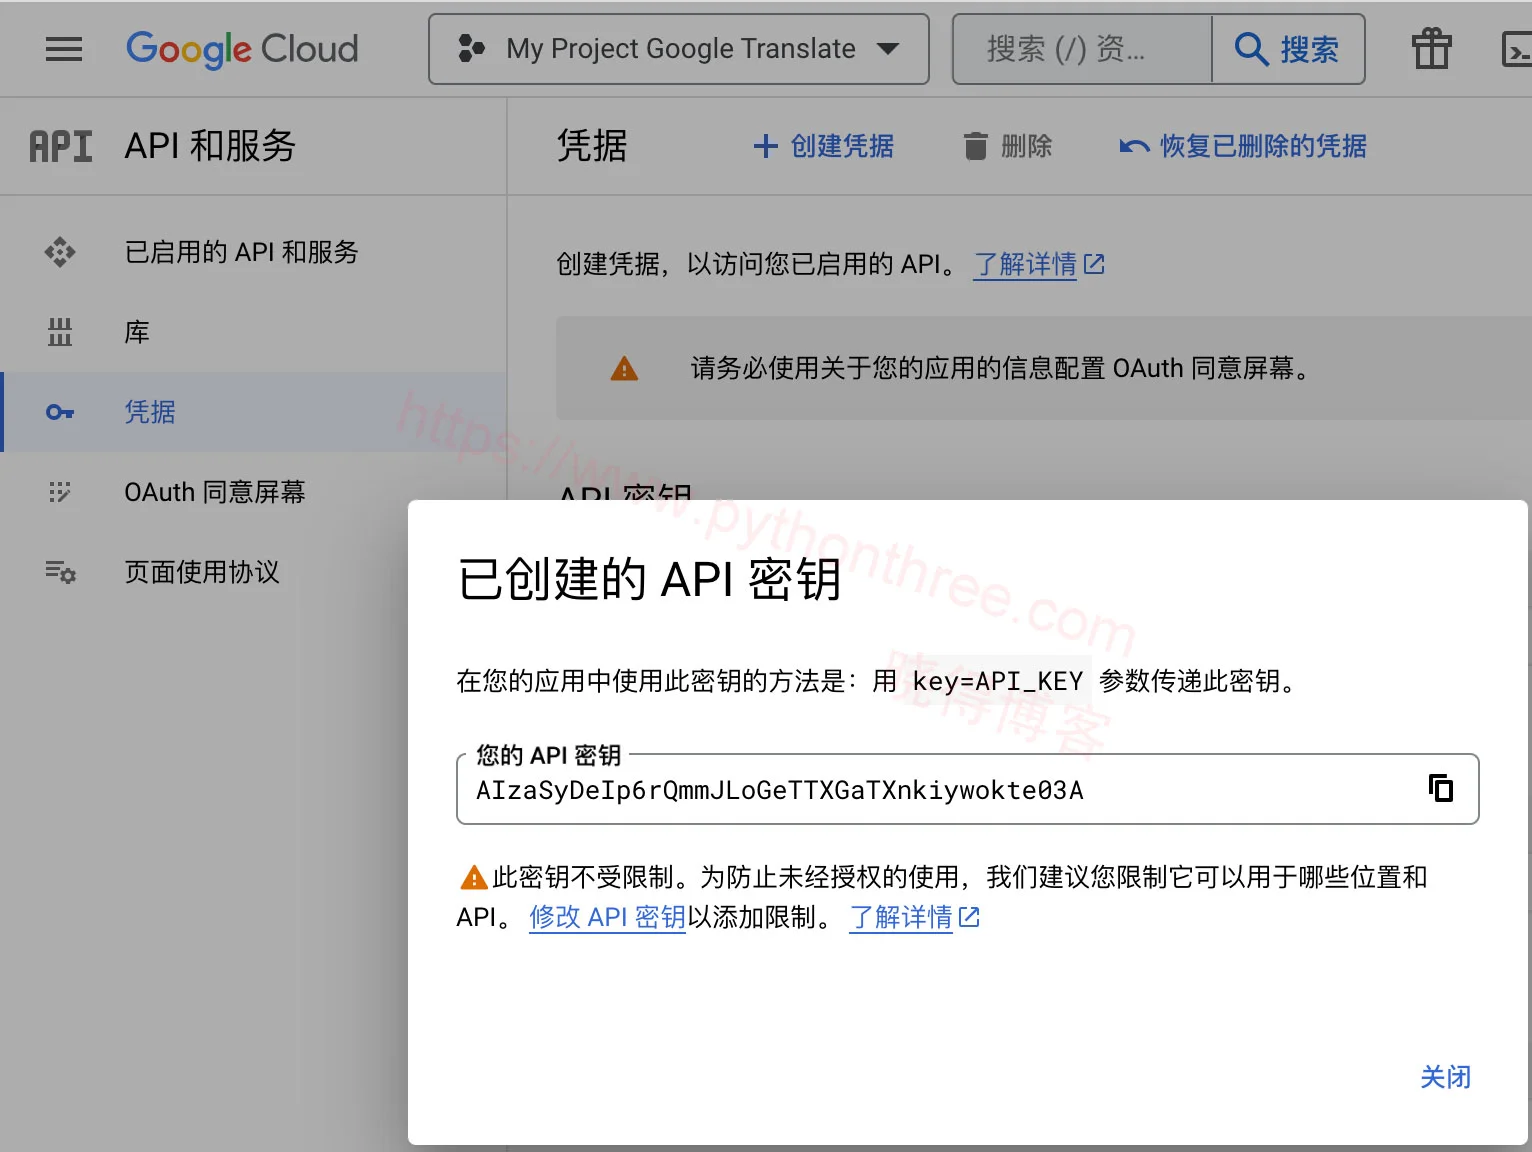The height and width of the screenshot is (1152, 1532).
Task: Open the API 和服务 section menu
Action: pyautogui.click(x=210, y=146)
